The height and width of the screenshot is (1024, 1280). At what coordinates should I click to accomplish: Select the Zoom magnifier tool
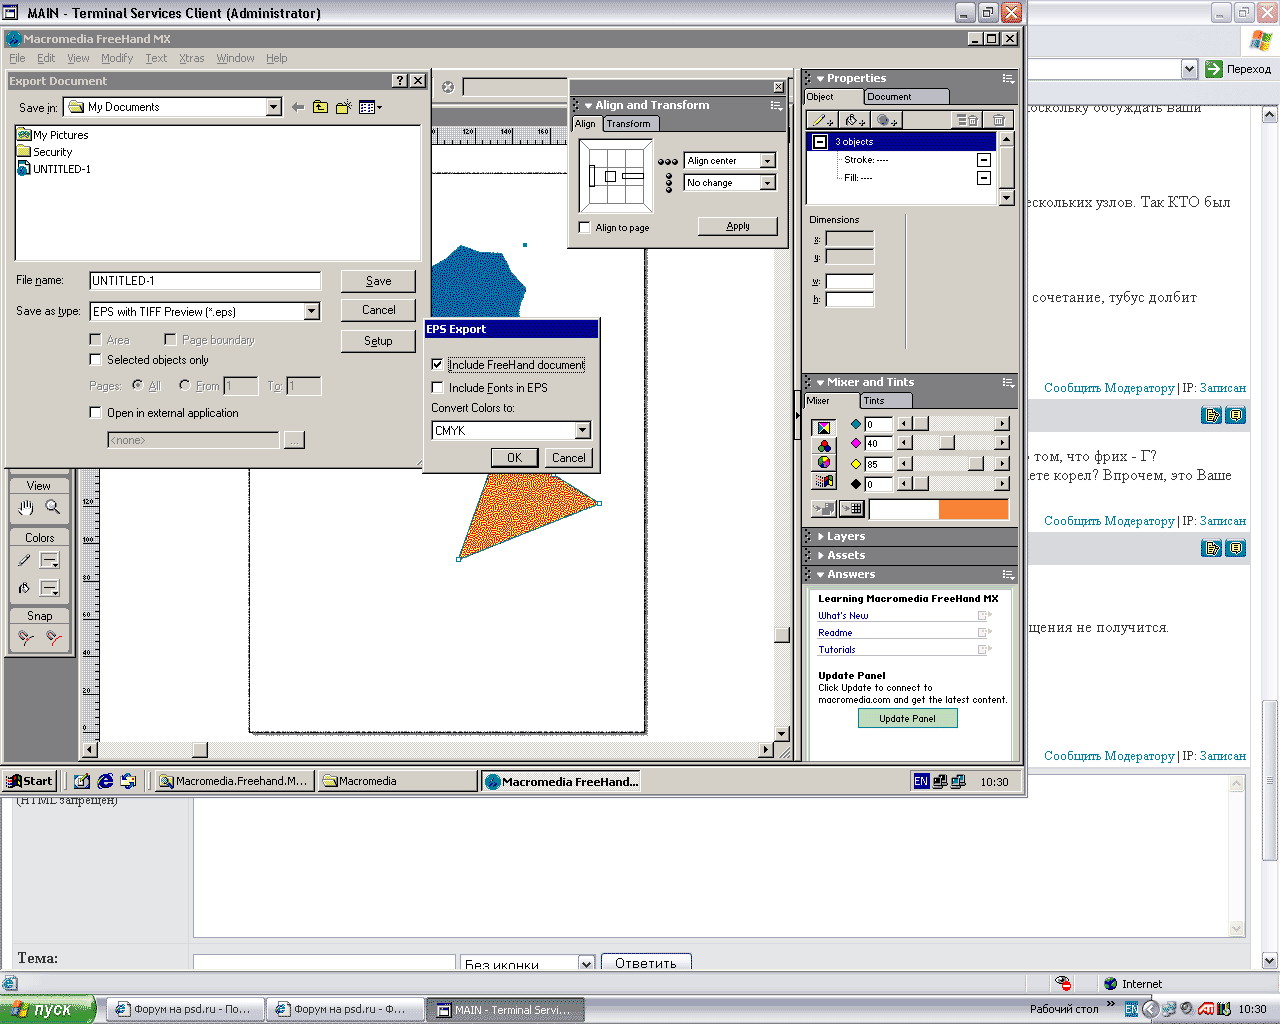click(x=53, y=508)
